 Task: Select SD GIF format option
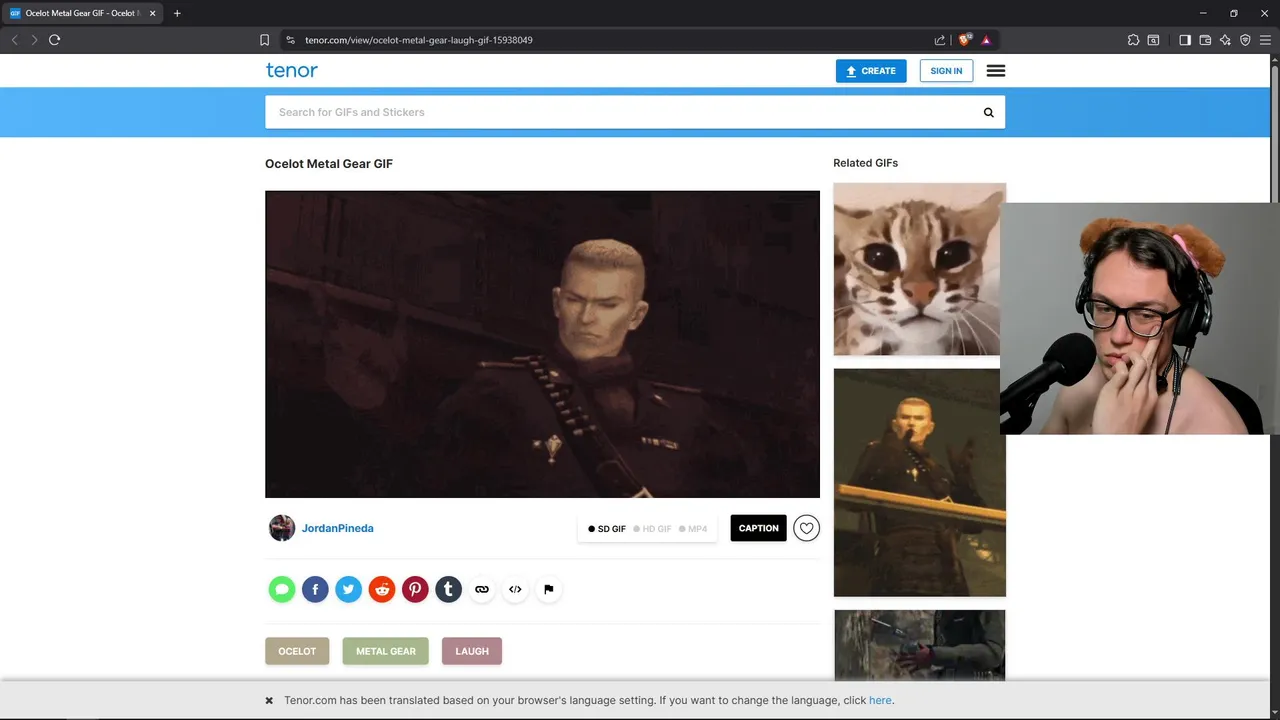pyautogui.click(x=607, y=529)
